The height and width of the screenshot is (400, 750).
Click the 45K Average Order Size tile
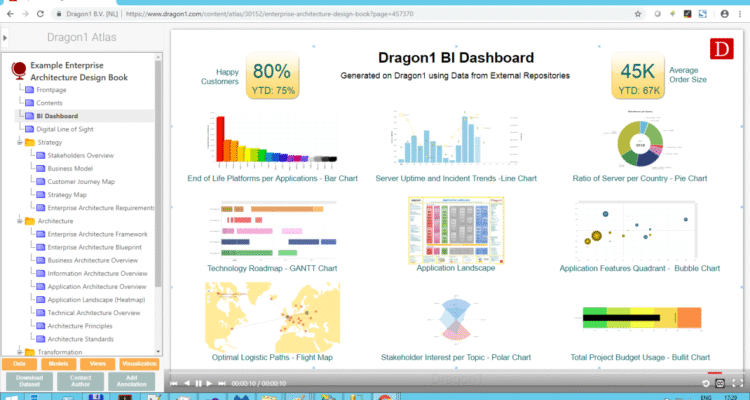[638, 76]
